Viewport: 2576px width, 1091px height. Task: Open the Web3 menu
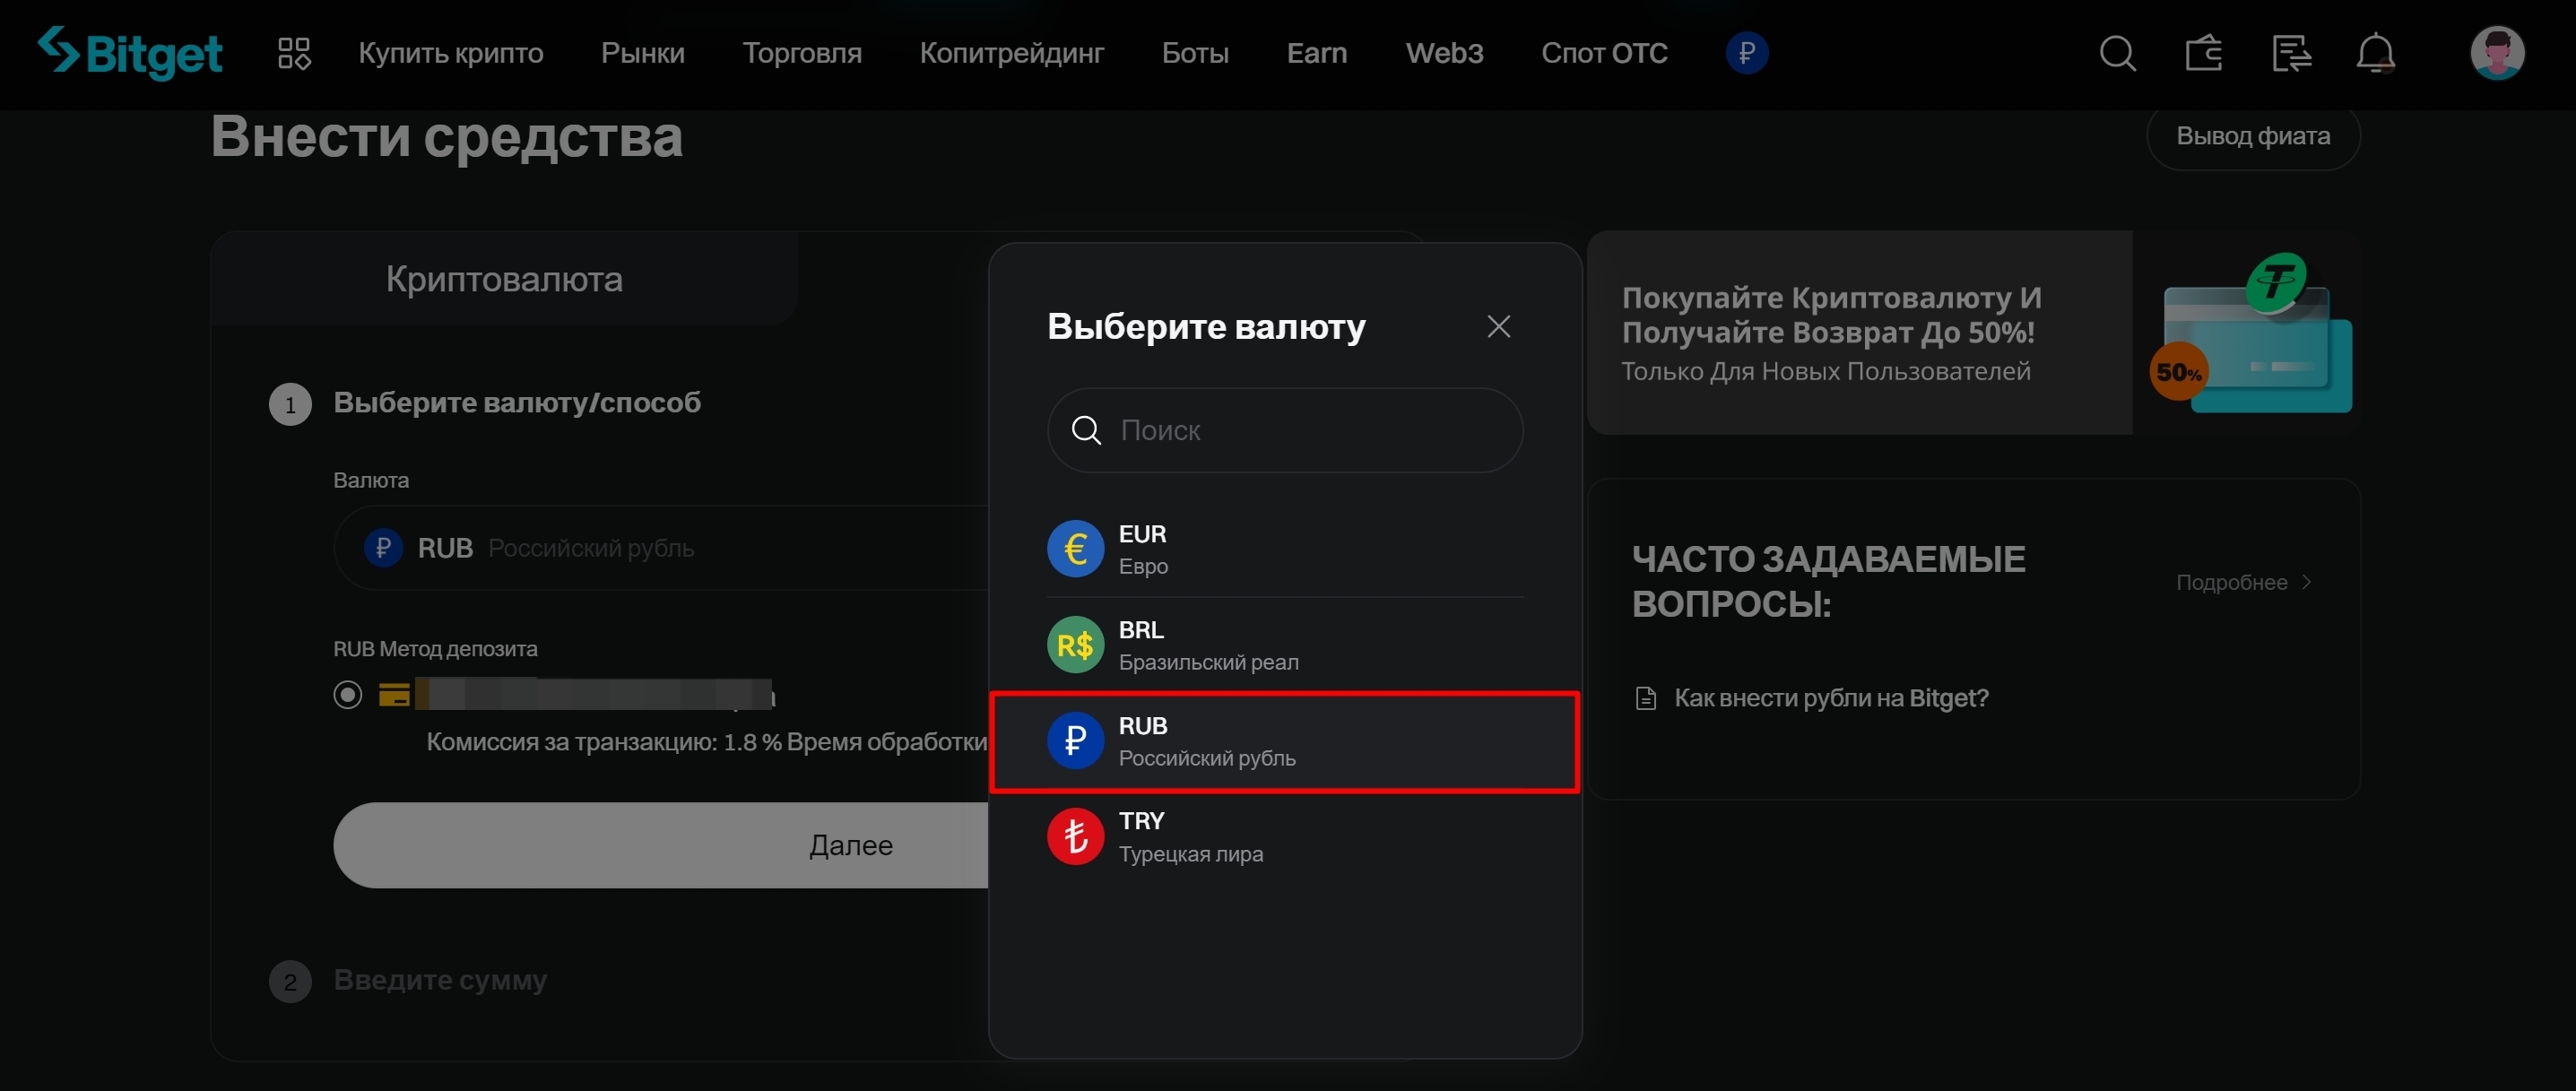point(1444,53)
